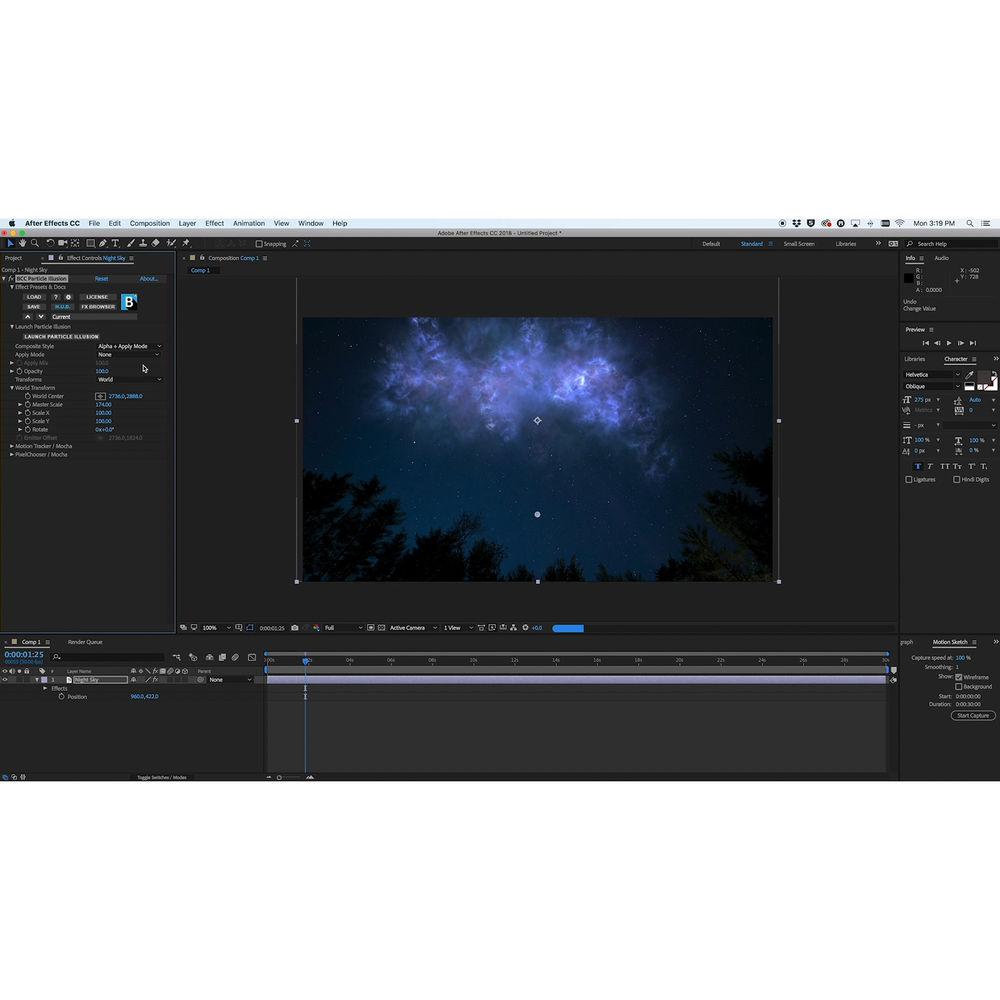Select the Horizontal Type tool
The width and height of the screenshot is (1000, 1000).
pos(117,243)
